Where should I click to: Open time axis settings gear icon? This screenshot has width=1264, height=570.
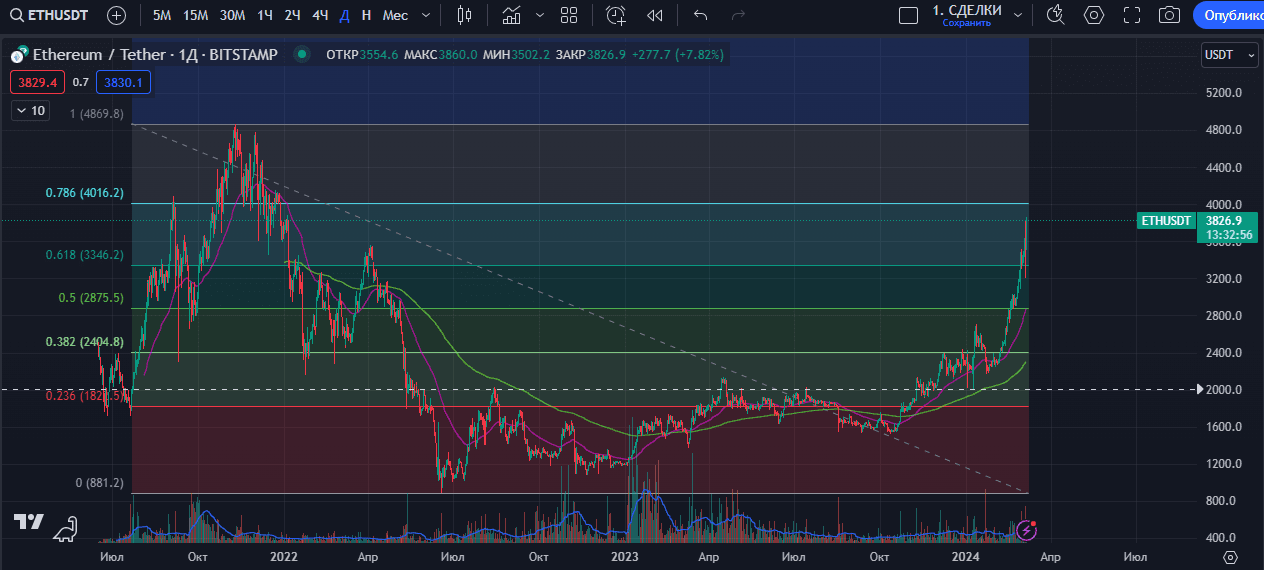coord(1231,556)
